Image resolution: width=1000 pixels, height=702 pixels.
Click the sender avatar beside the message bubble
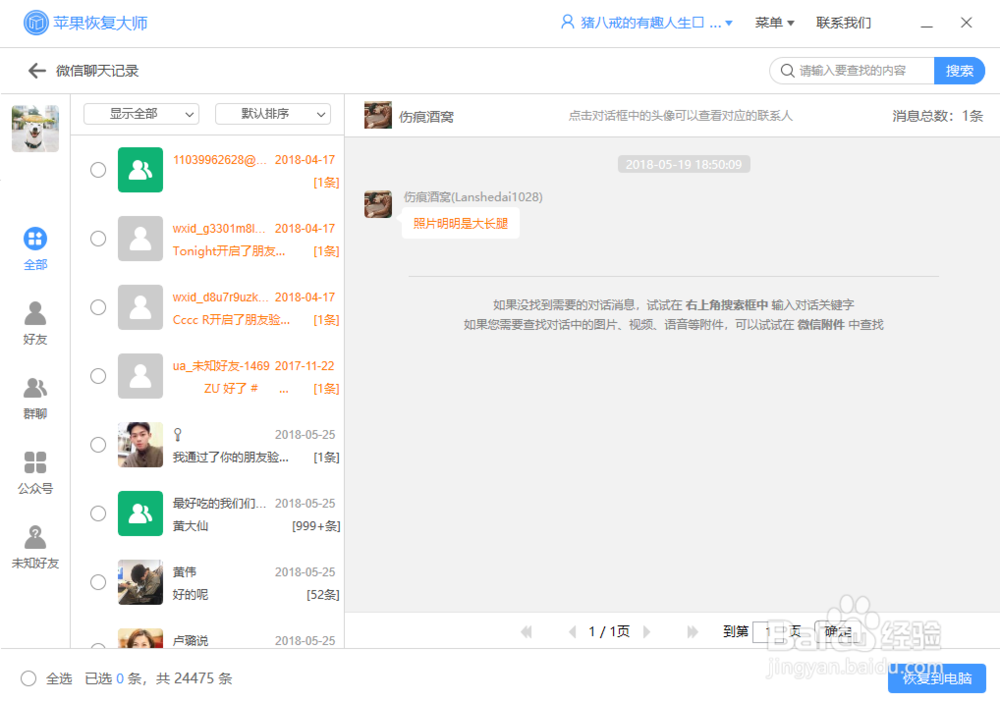pyautogui.click(x=378, y=204)
